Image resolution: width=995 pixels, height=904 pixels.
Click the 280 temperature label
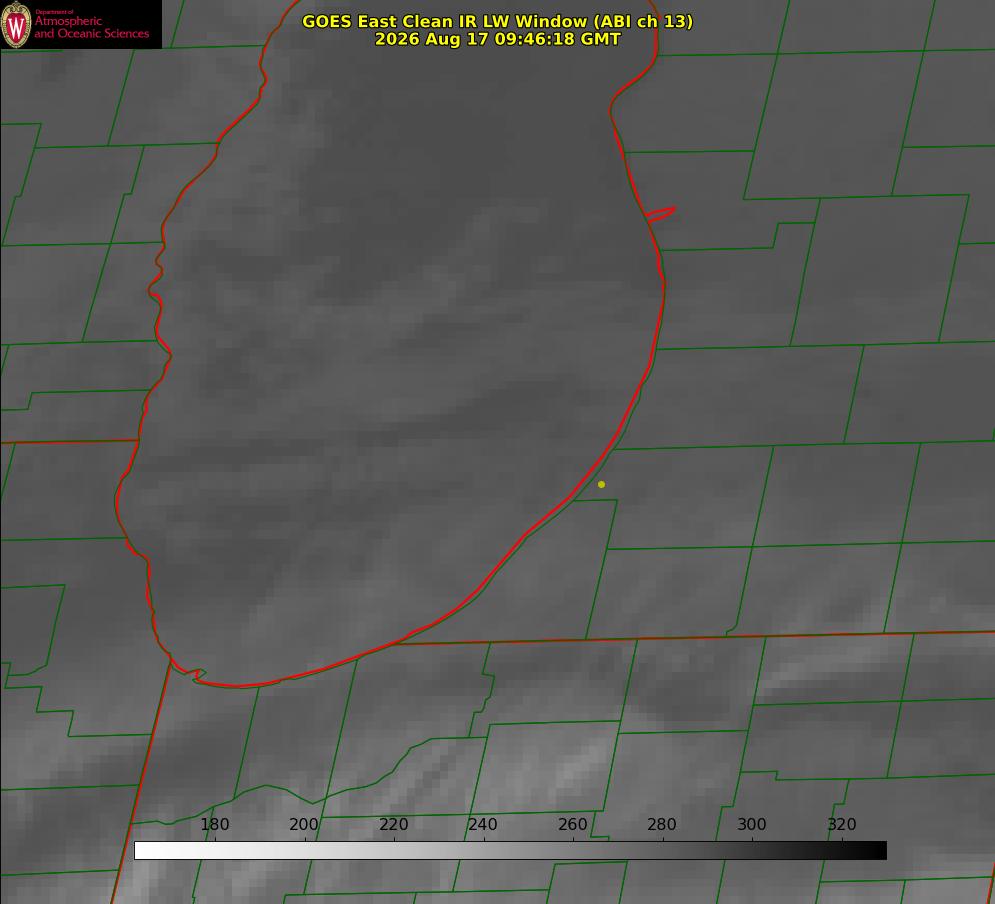[x=662, y=824]
